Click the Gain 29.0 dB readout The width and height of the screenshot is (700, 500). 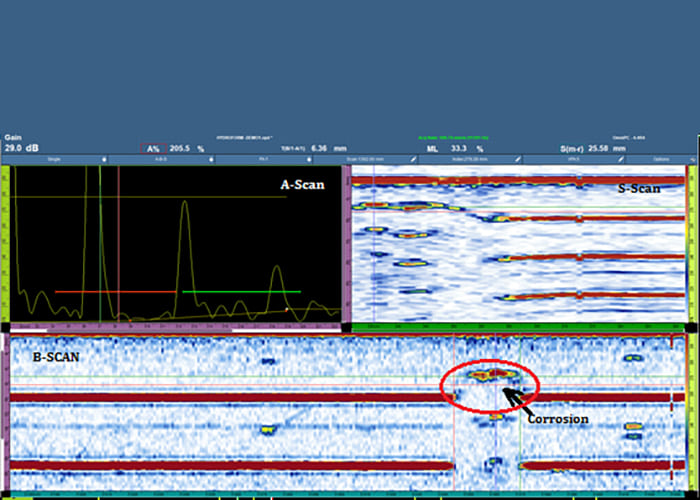[x=22, y=147]
